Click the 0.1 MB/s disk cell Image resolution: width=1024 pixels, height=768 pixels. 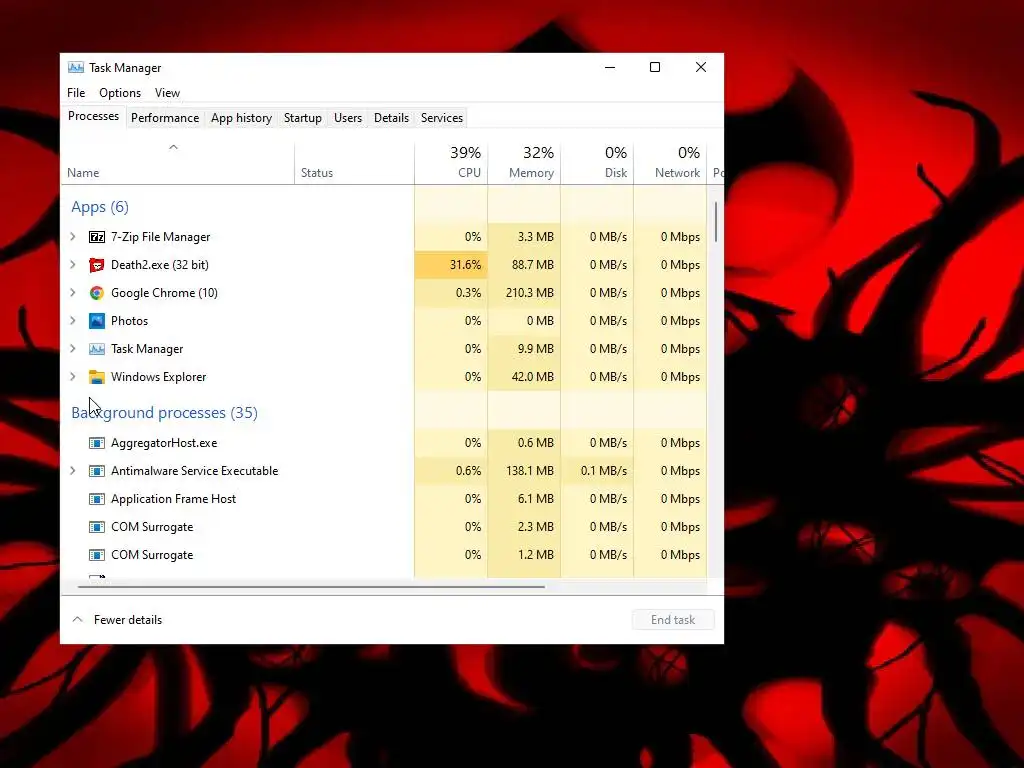598,471
